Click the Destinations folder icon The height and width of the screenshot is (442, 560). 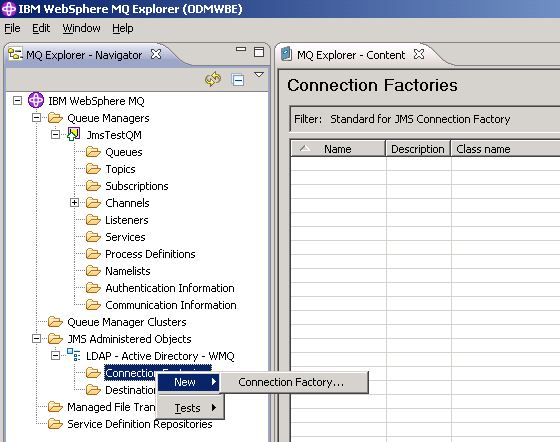[x=93, y=390]
